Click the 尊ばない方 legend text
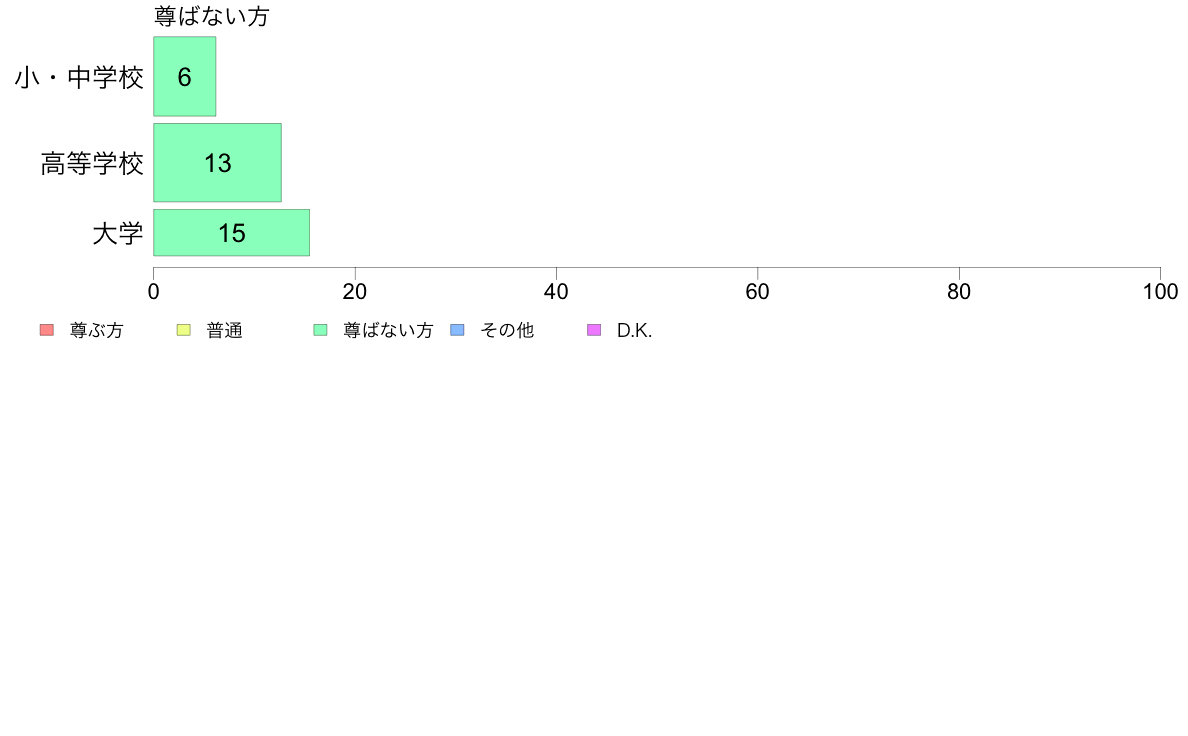The width and height of the screenshot is (1188, 736). [x=388, y=330]
